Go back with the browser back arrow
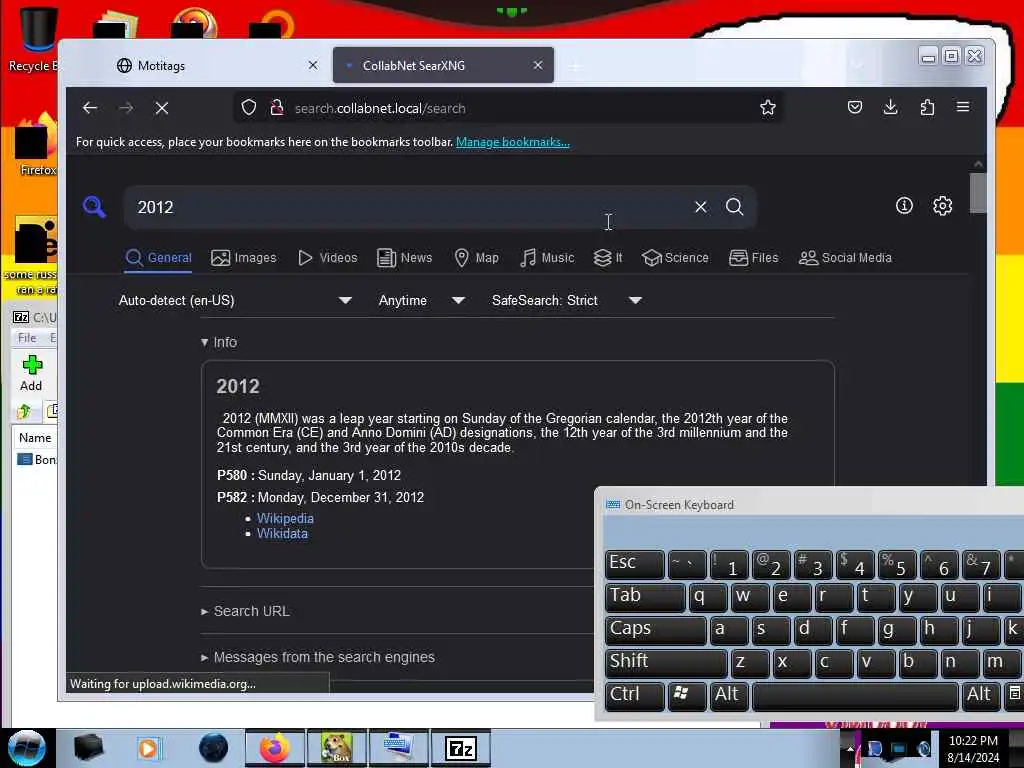Viewport: 1024px width, 768px height. click(90, 108)
